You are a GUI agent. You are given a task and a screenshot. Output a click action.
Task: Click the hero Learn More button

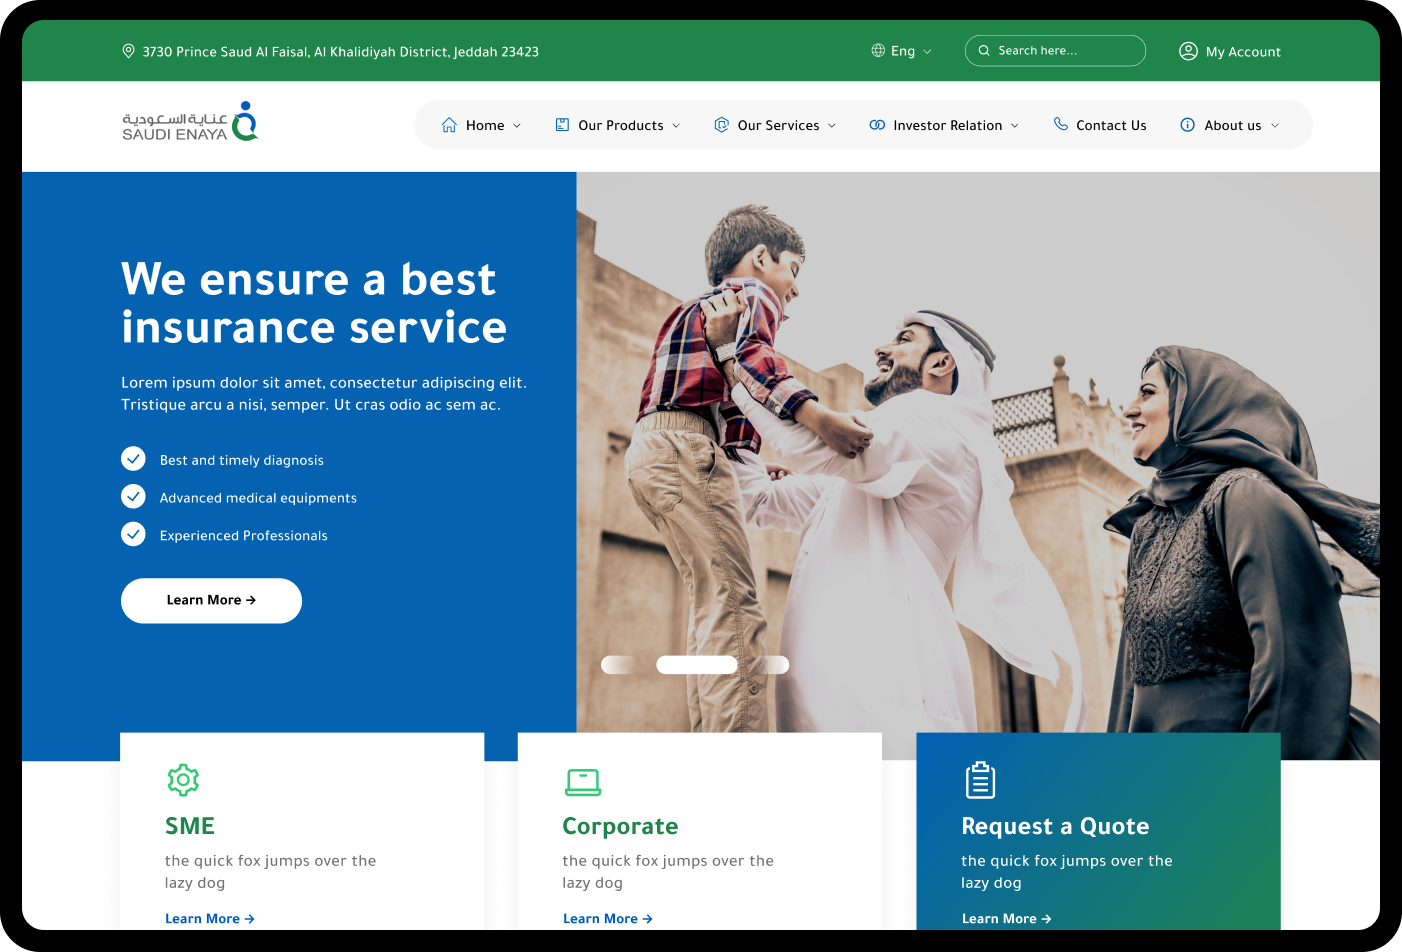tap(211, 600)
